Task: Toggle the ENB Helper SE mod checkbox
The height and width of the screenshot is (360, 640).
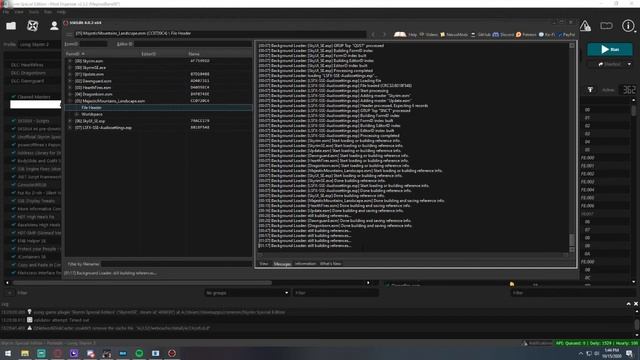Action: point(13,241)
